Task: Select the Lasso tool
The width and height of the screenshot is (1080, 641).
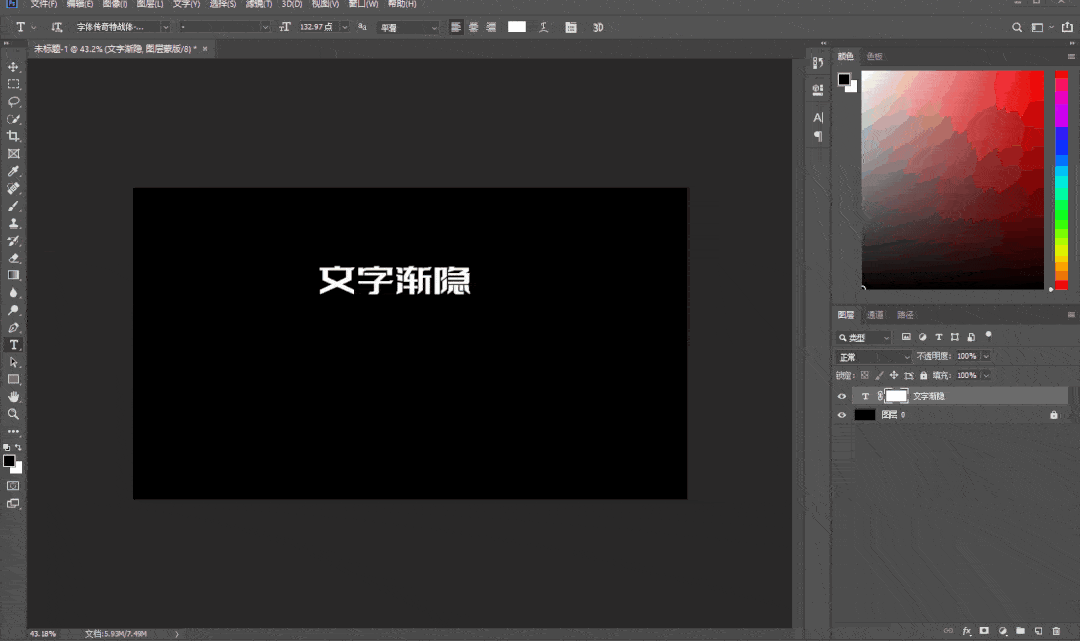Action: (x=14, y=102)
